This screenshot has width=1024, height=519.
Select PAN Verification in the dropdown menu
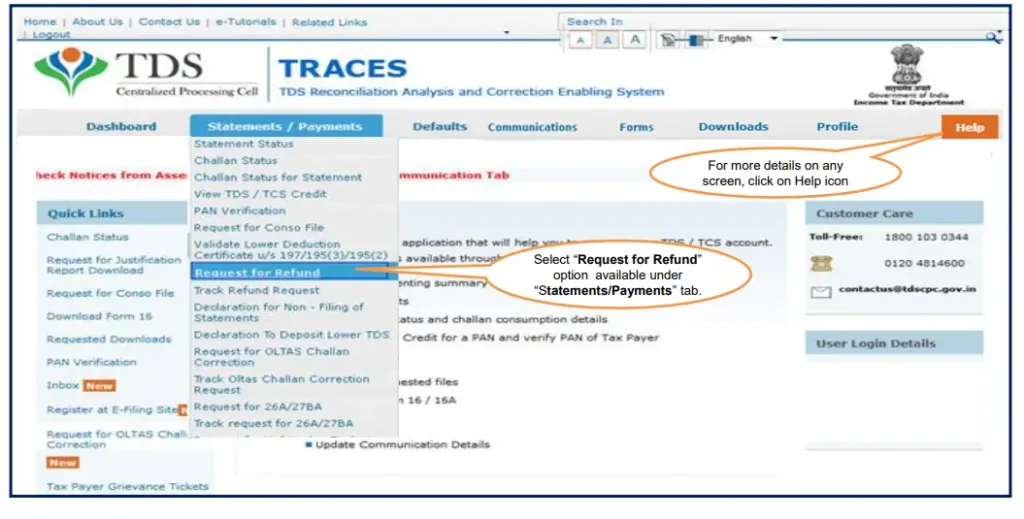(x=240, y=211)
